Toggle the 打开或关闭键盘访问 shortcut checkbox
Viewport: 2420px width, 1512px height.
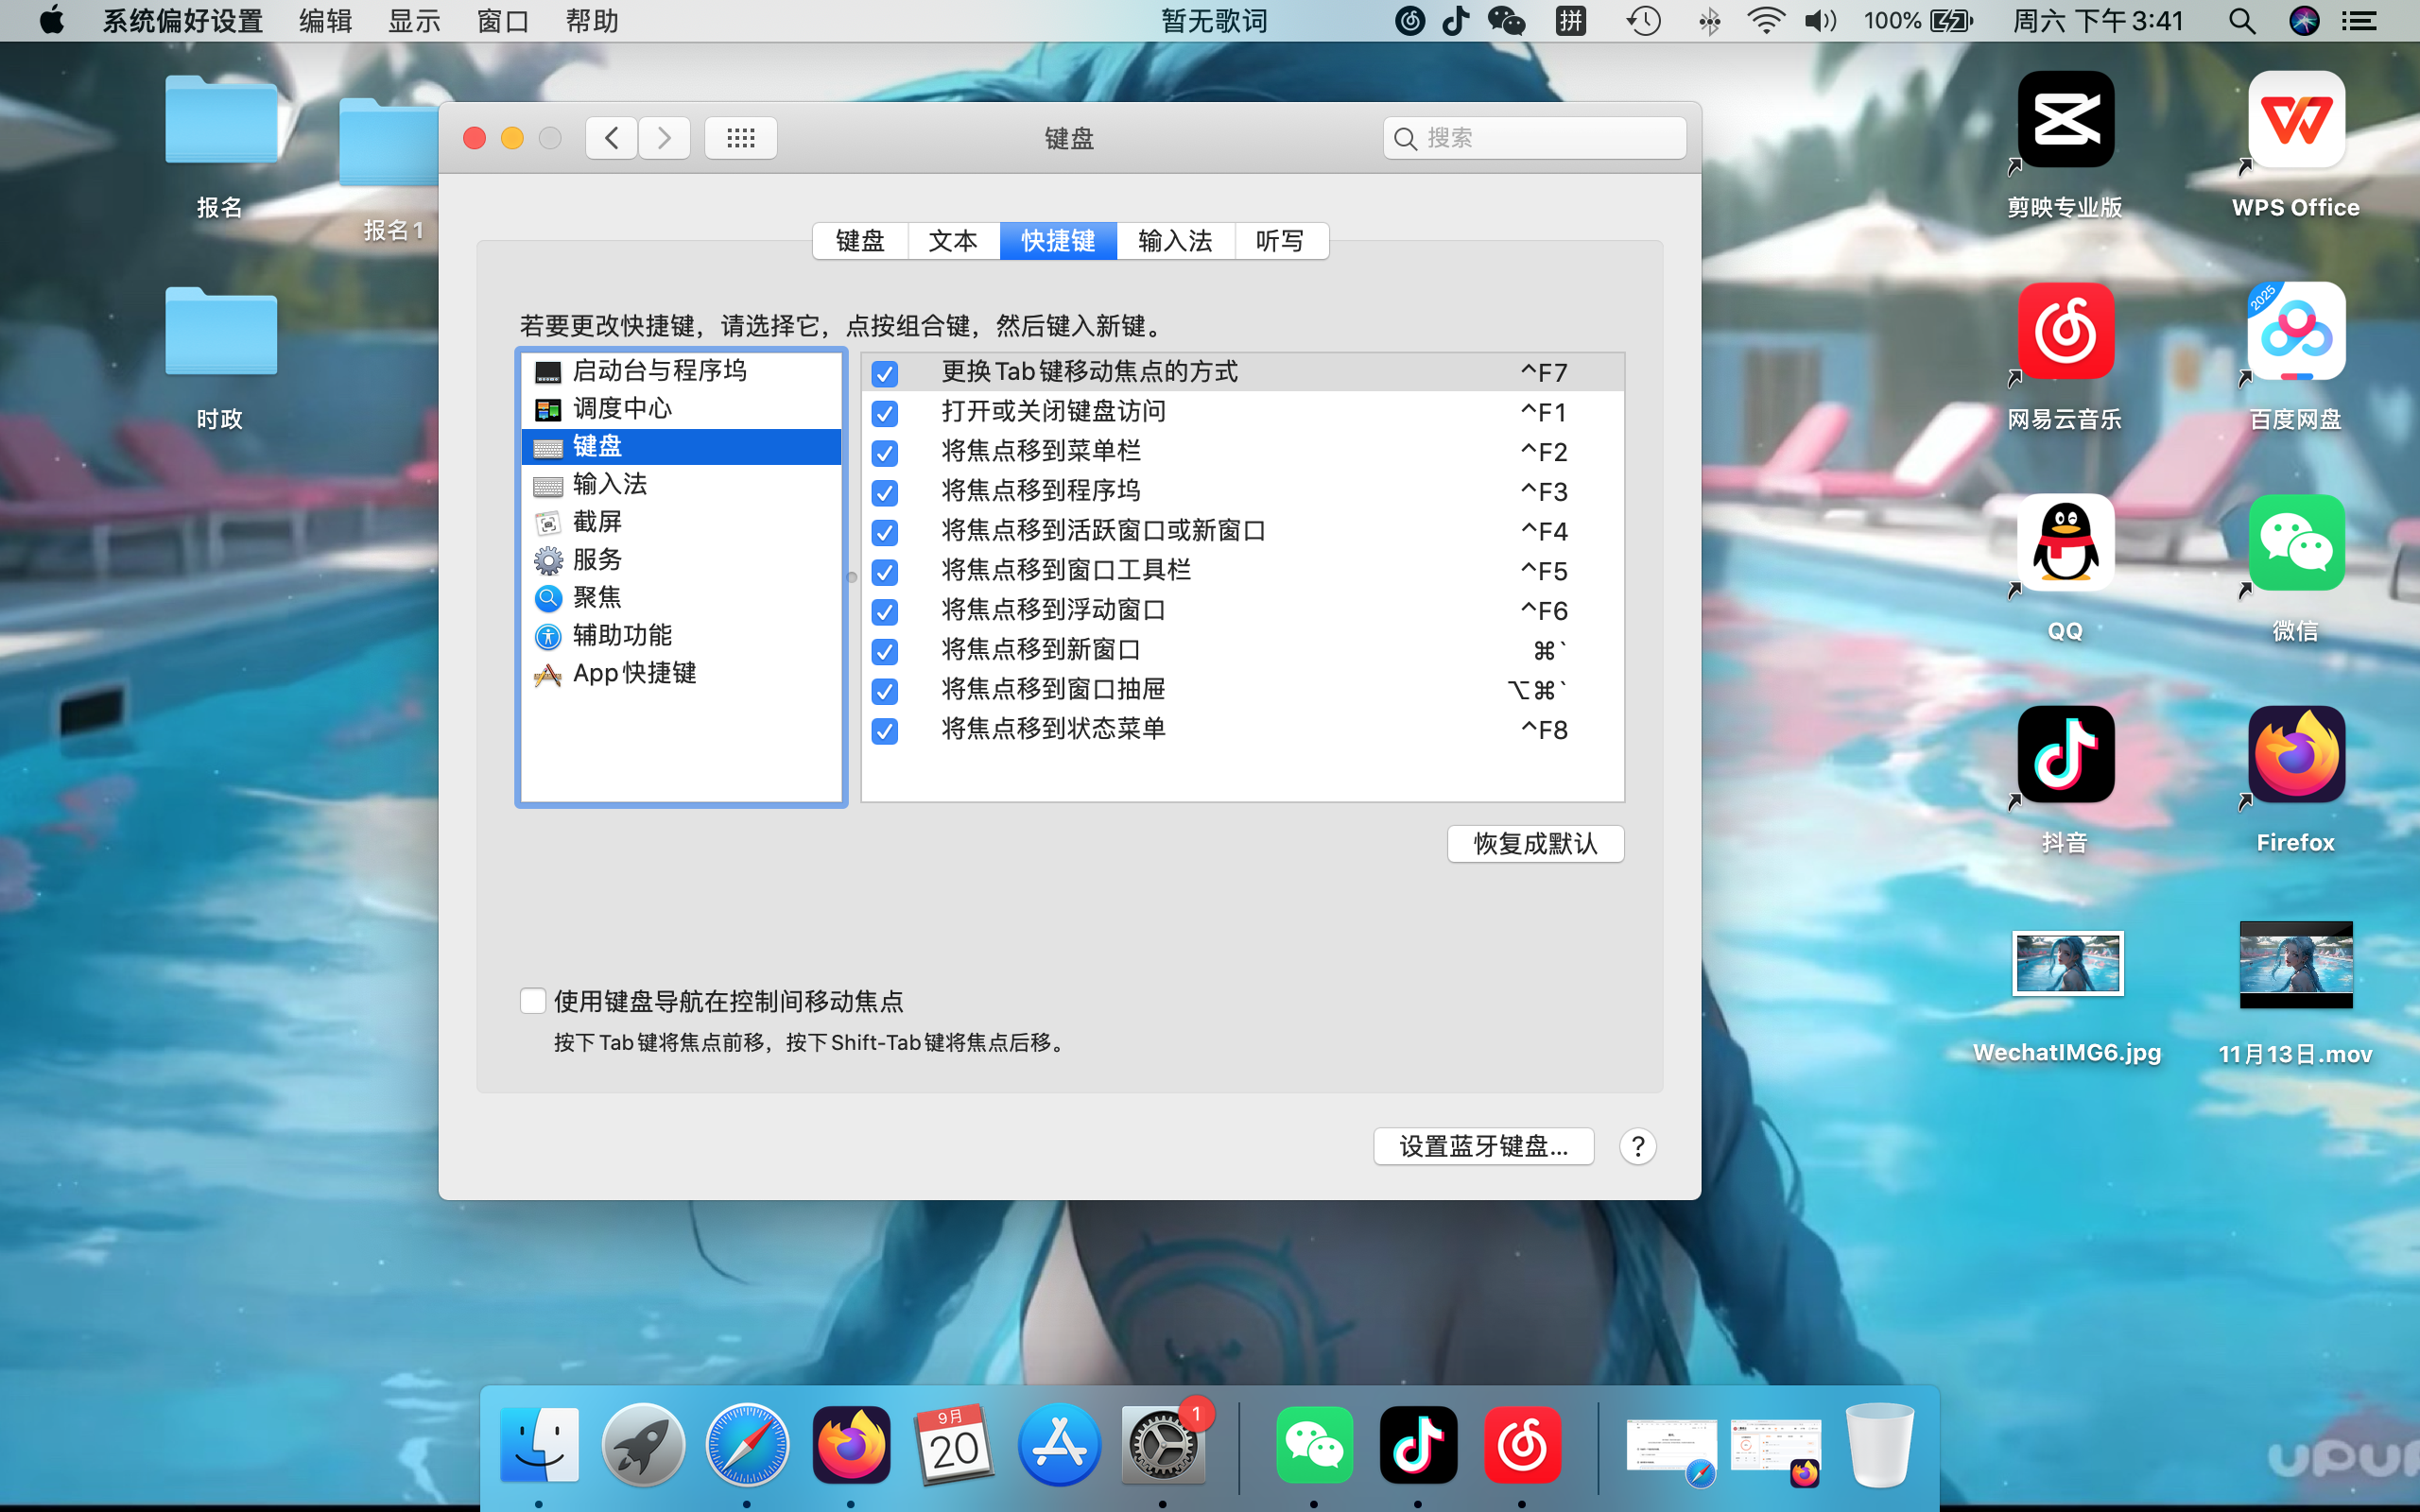(x=884, y=413)
